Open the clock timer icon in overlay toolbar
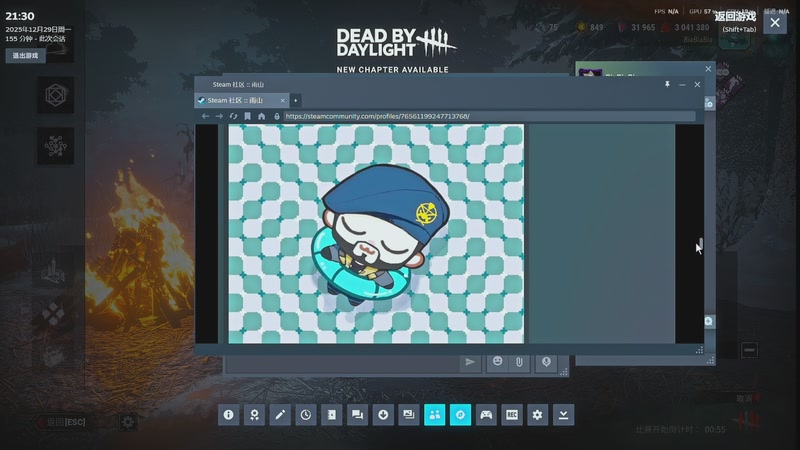The height and width of the screenshot is (450, 800). pos(306,415)
